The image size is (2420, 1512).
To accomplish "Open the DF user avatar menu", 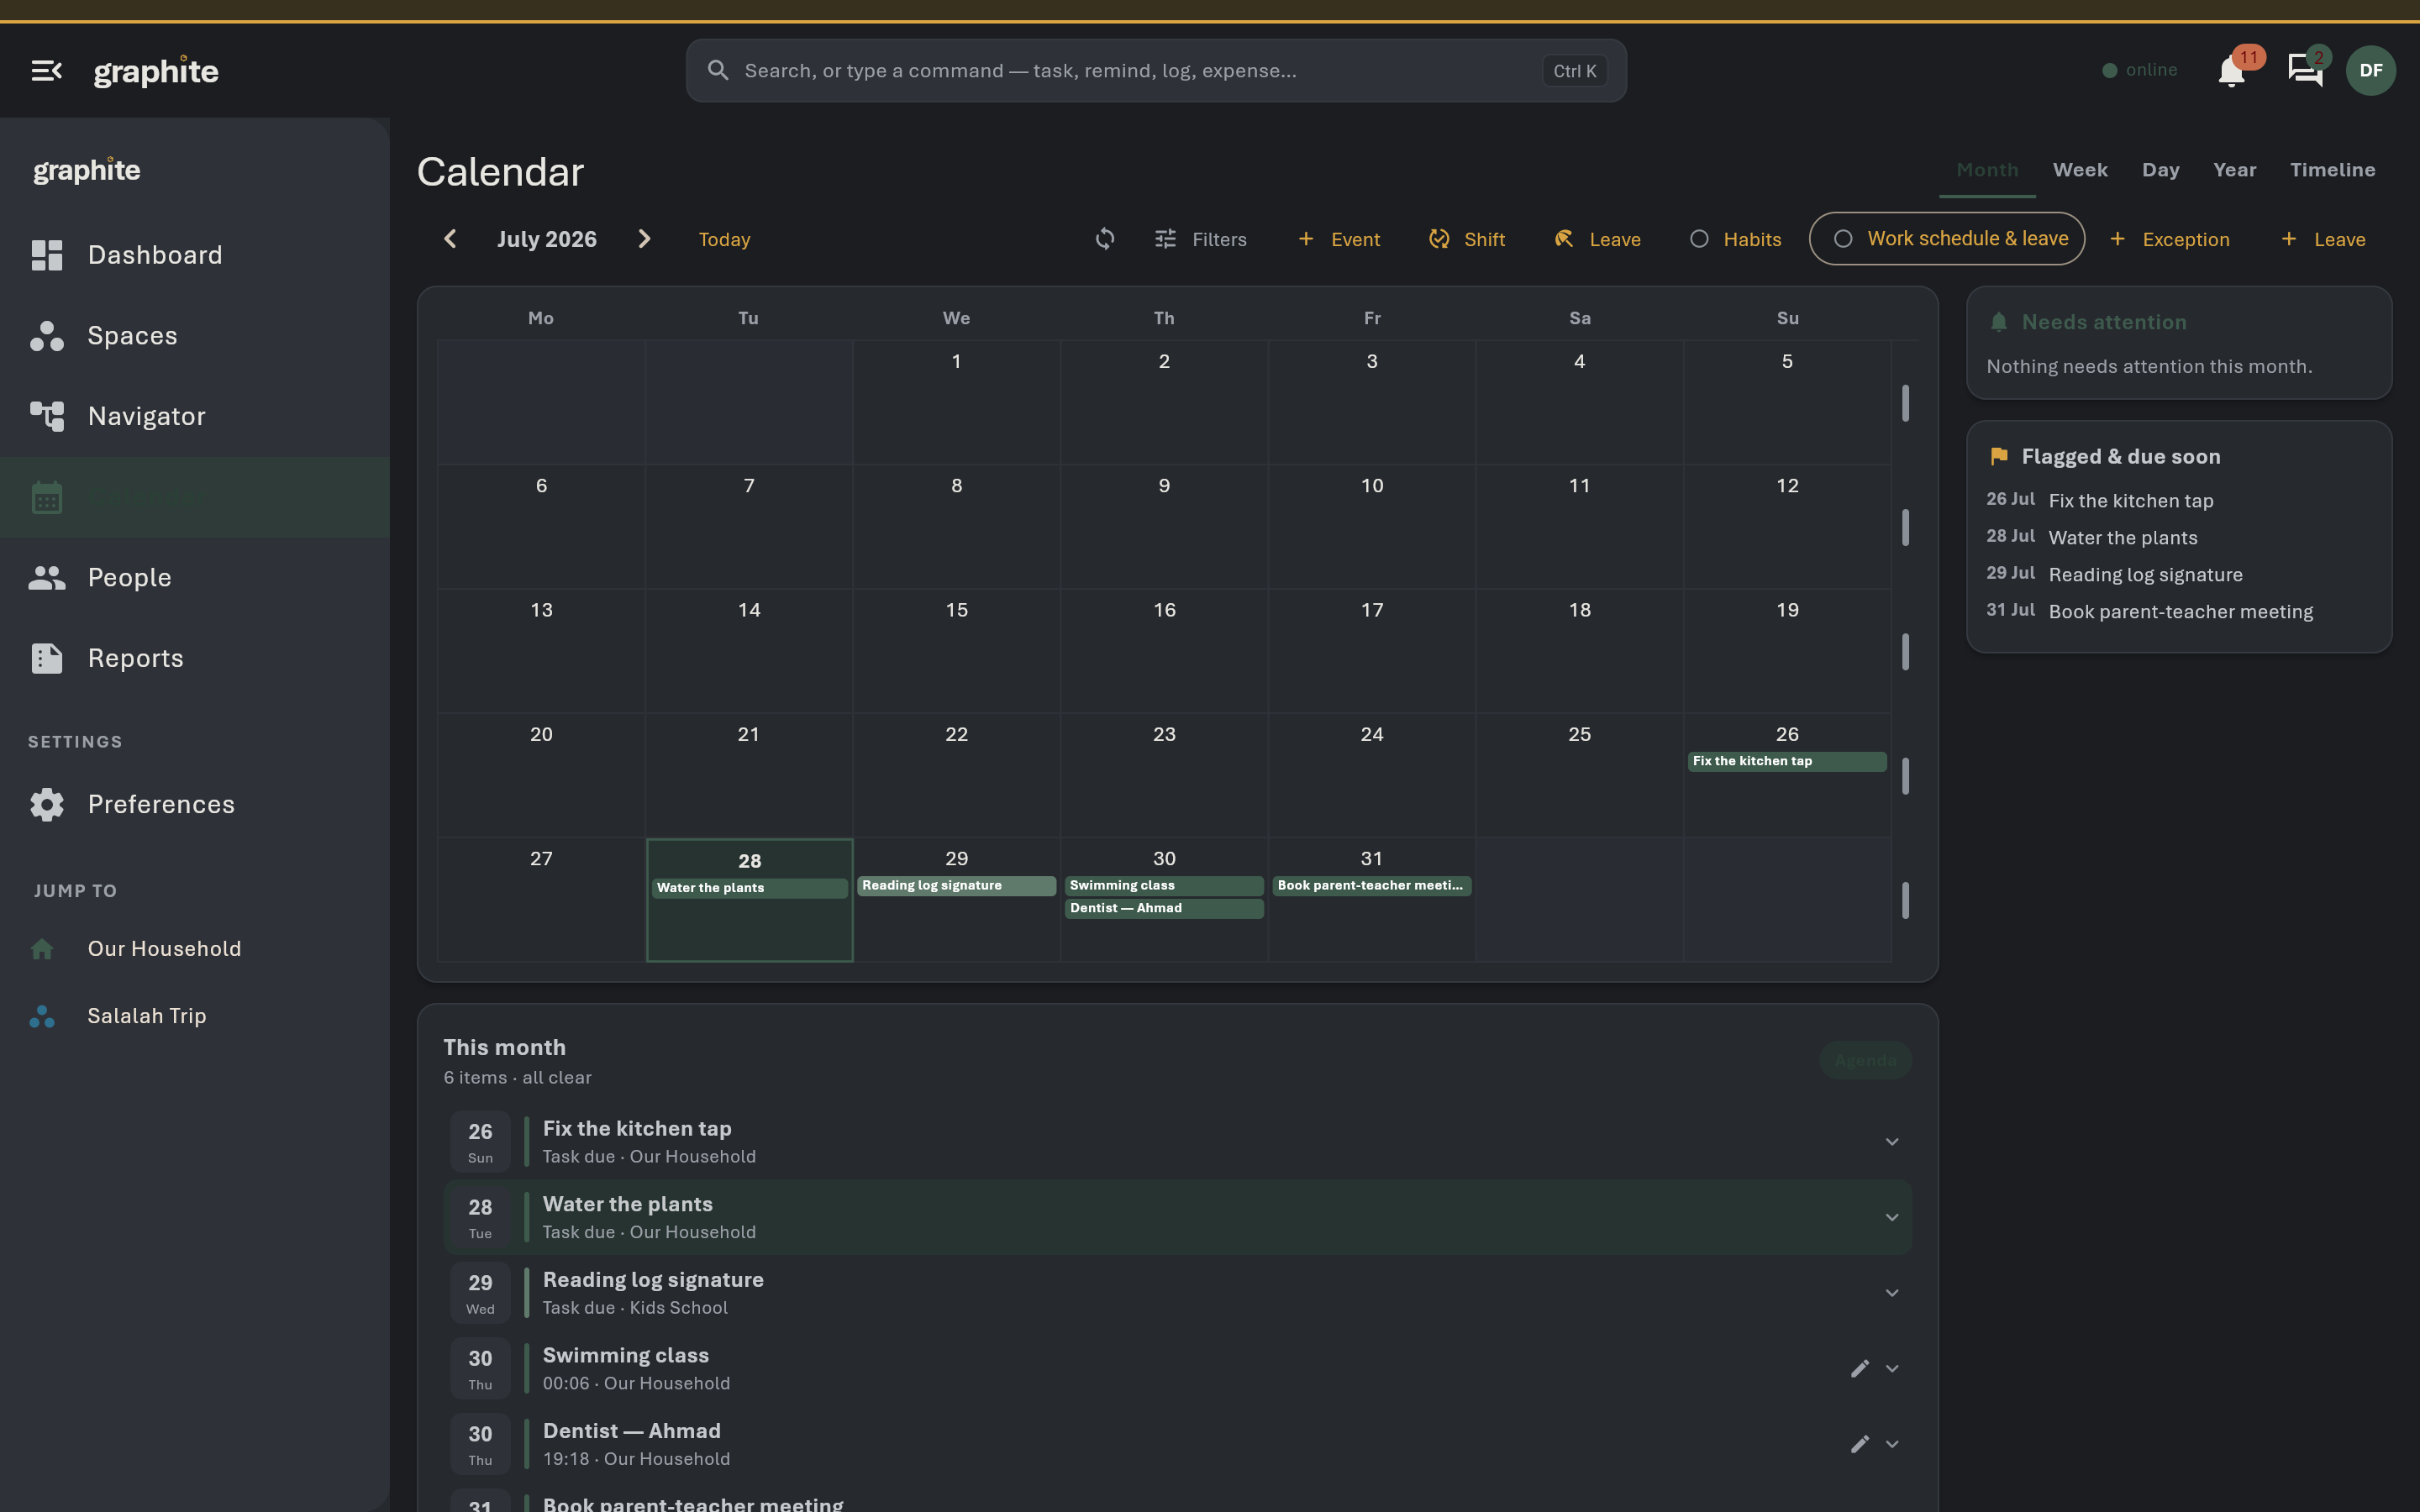I will point(2370,71).
